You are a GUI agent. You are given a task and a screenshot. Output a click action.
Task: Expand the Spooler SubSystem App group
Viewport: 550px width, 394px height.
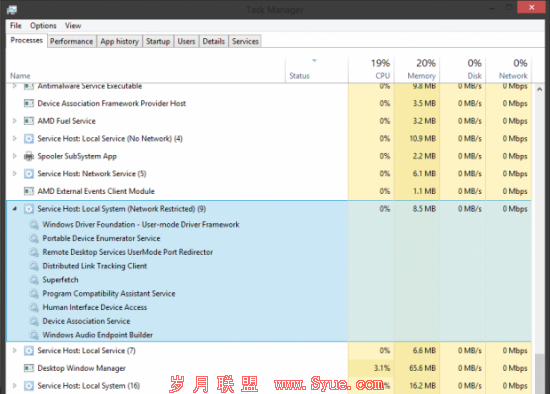(x=15, y=156)
